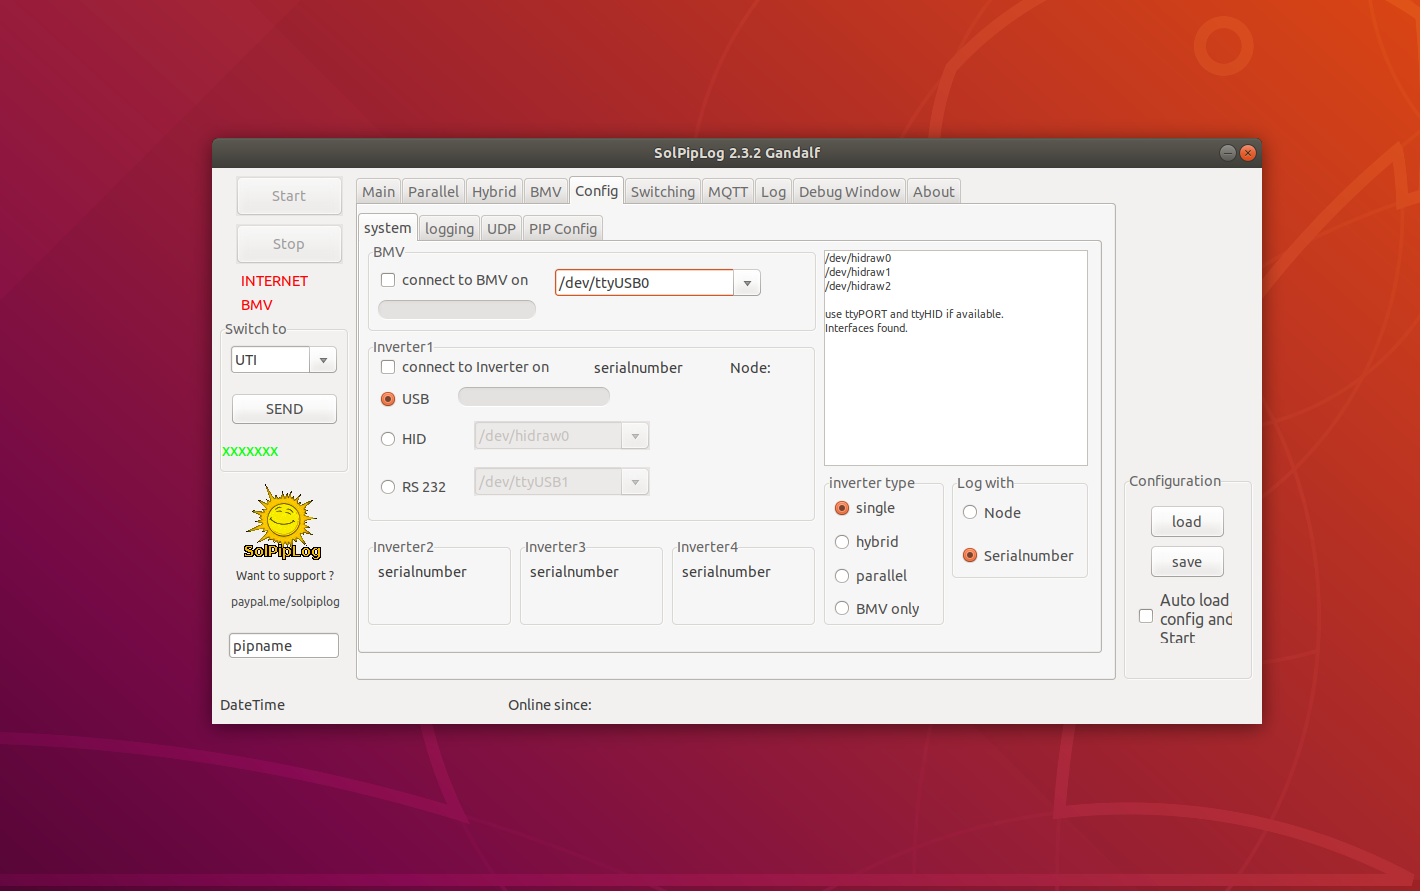1420x891 pixels.
Task: Click the SolPipLog 2.3.2 Gandalf title bar
Action: [x=737, y=153]
